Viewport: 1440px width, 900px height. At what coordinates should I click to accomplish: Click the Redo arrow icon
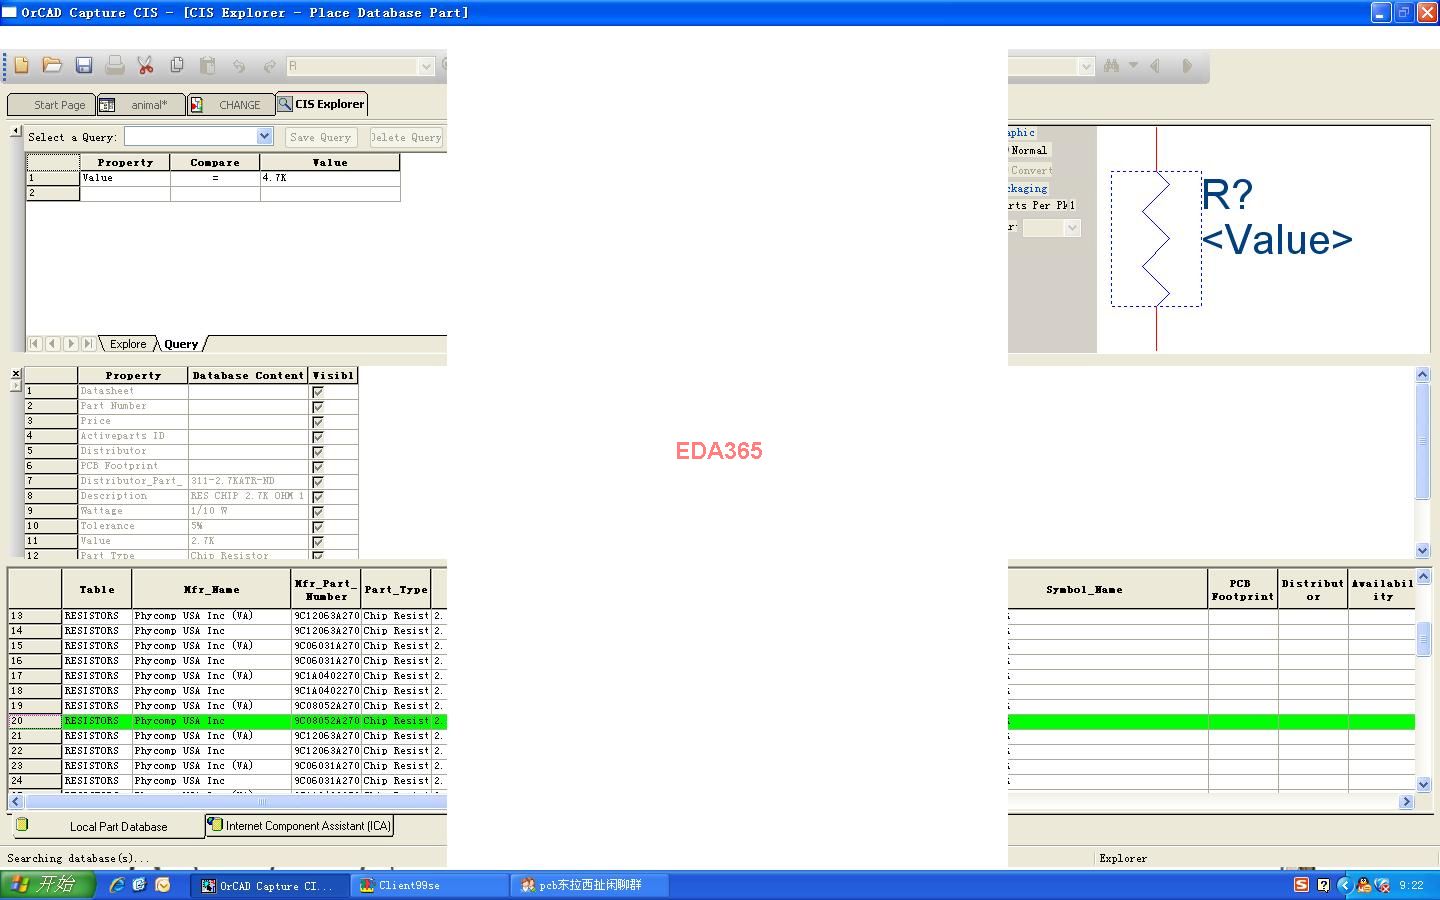click(x=269, y=66)
